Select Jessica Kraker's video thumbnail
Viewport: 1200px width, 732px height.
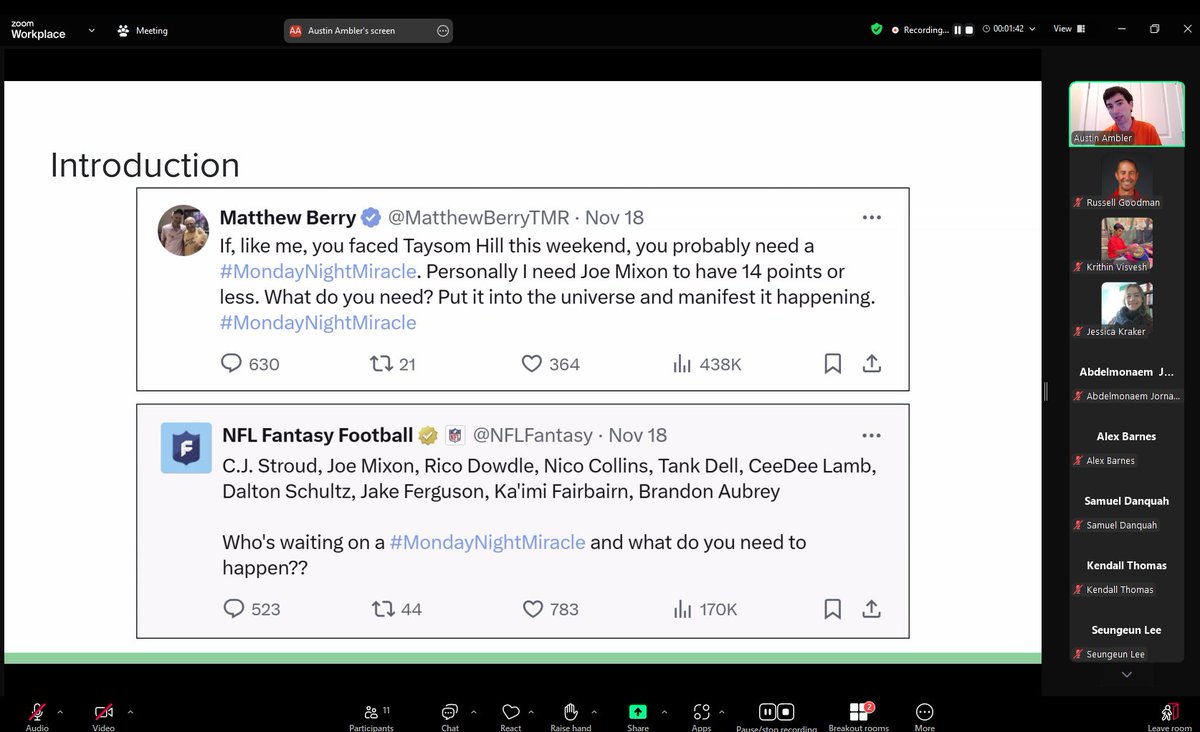click(x=1127, y=307)
